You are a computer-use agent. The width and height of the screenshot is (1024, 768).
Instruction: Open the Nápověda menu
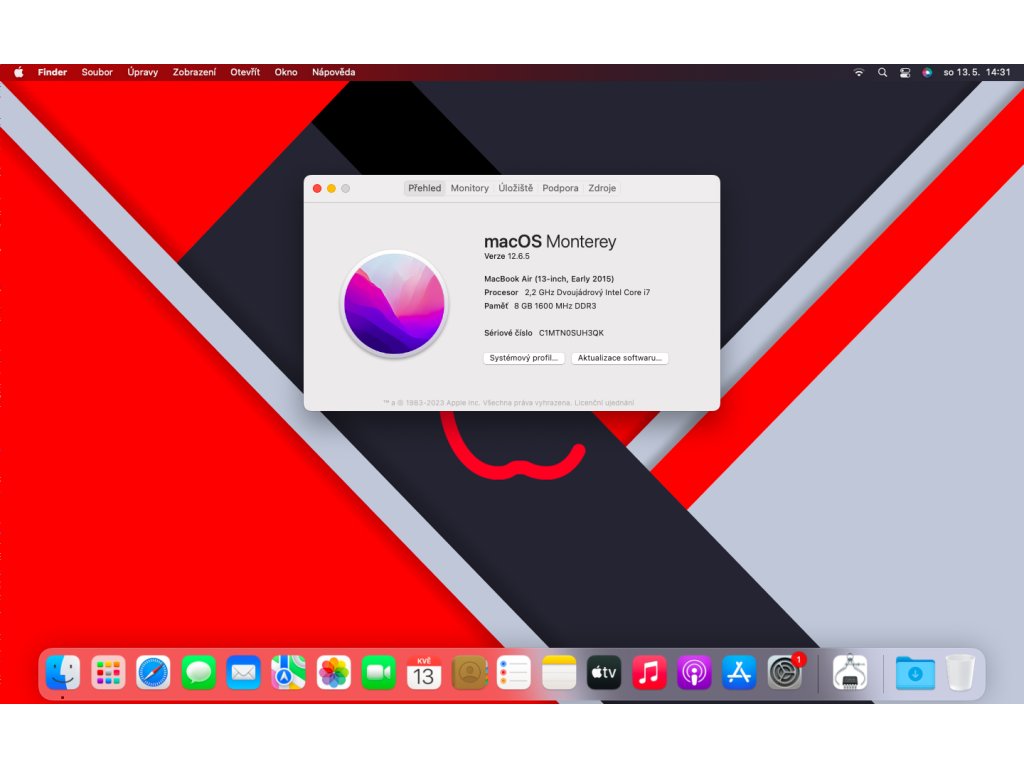tap(334, 72)
